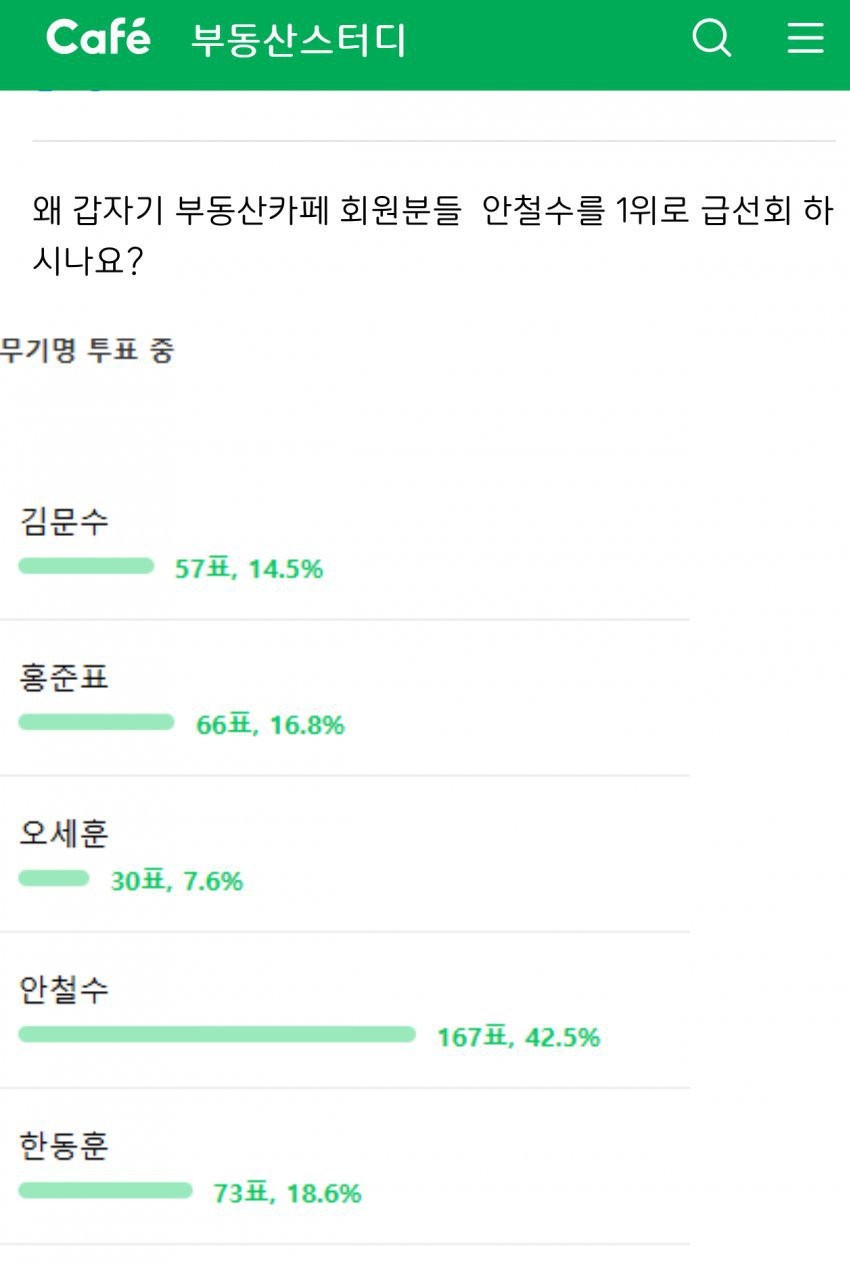850x1264 pixels.
Task: Click the 안철수 vote progress bar
Action: pyautogui.click(x=217, y=1035)
